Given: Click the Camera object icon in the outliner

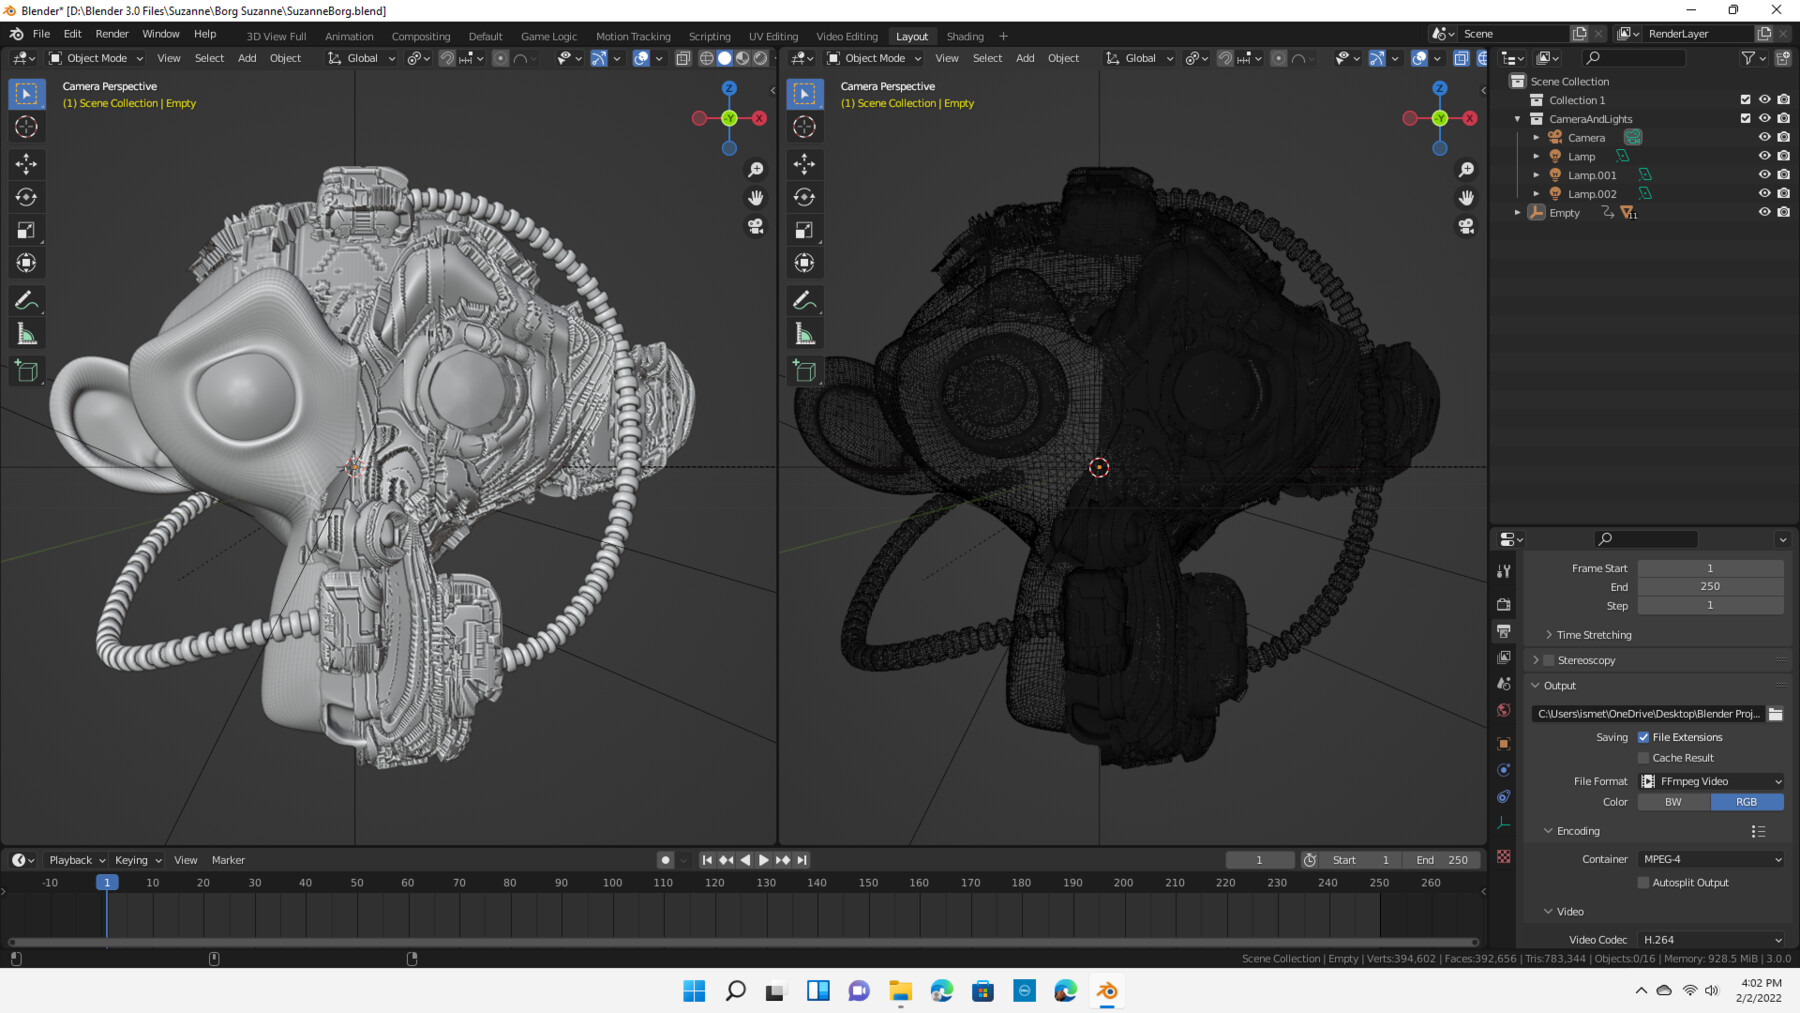Looking at the screenshot, I should 1555,137.
